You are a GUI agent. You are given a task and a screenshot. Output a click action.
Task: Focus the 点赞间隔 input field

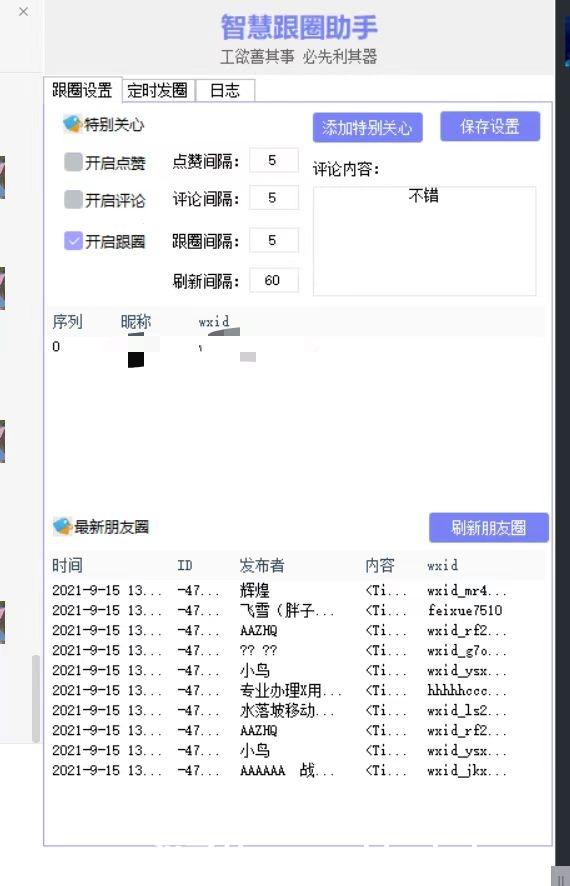click(273, 160)
